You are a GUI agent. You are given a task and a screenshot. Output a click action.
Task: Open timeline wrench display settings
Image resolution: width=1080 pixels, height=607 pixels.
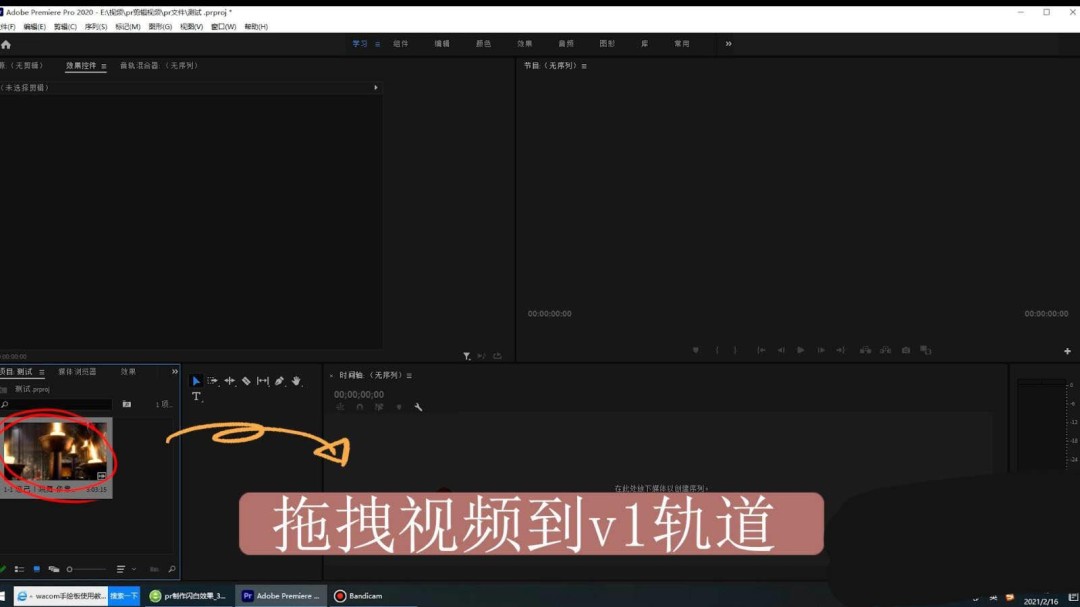[x=418, y=407]
